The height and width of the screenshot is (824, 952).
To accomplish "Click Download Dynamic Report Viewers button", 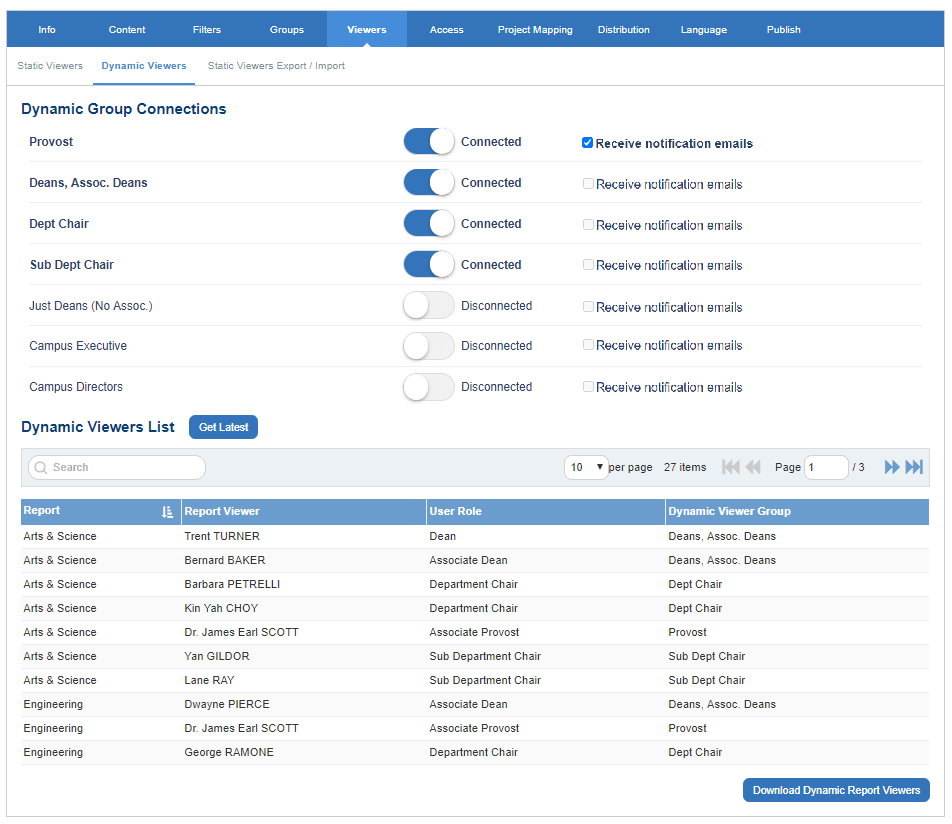I will (x=836, y=790).
